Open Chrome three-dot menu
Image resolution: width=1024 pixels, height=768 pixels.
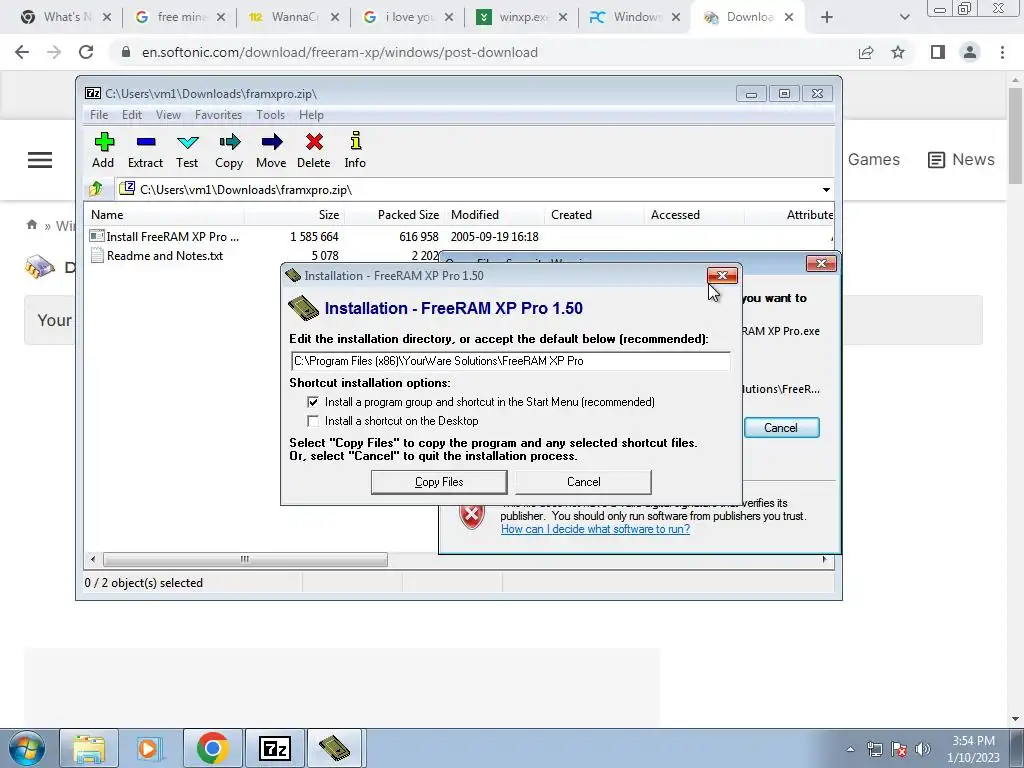click(x=1002, y=52)
